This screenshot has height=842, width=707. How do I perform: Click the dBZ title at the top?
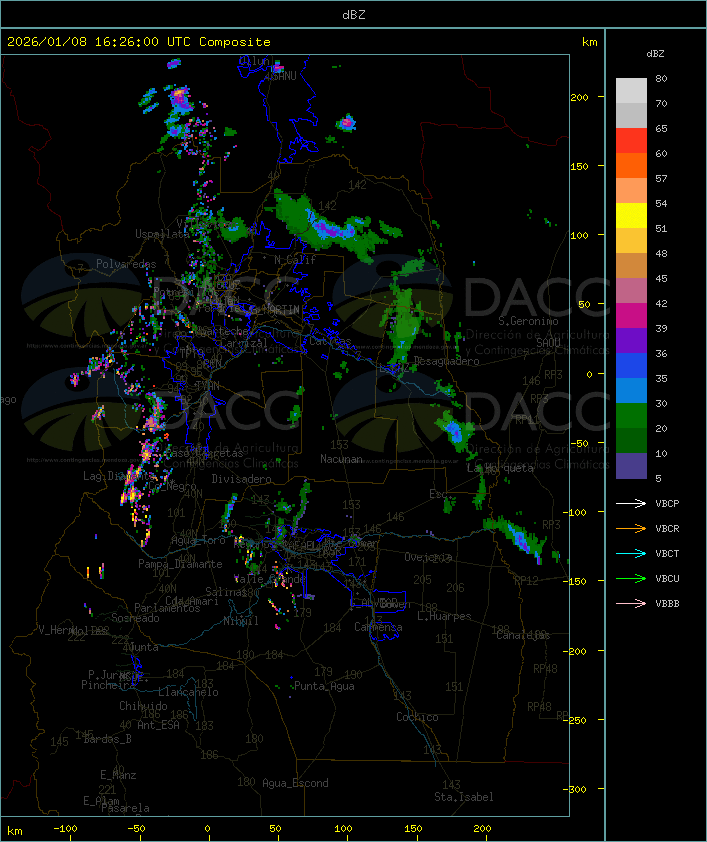tap(354, 14)
